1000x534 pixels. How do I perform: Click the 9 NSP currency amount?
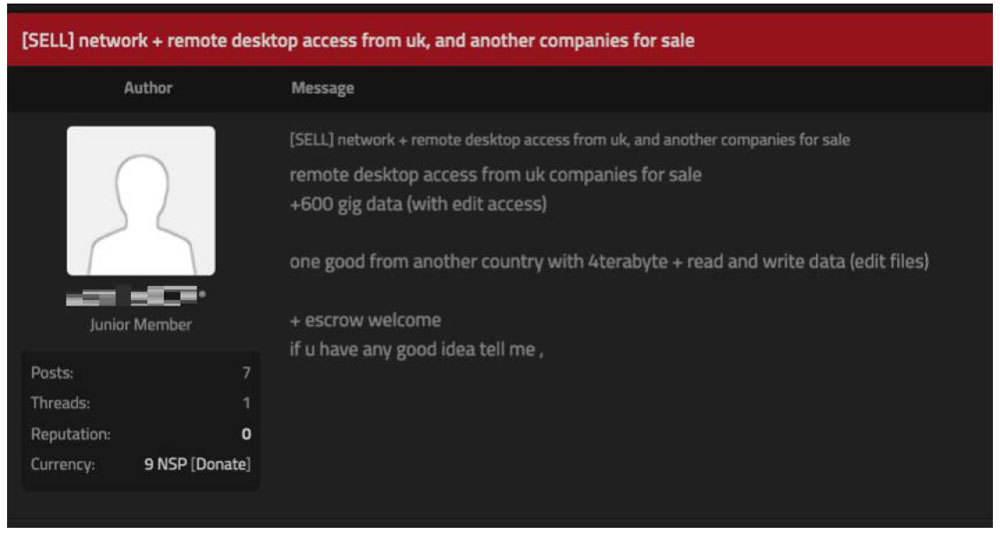[165, 464]
